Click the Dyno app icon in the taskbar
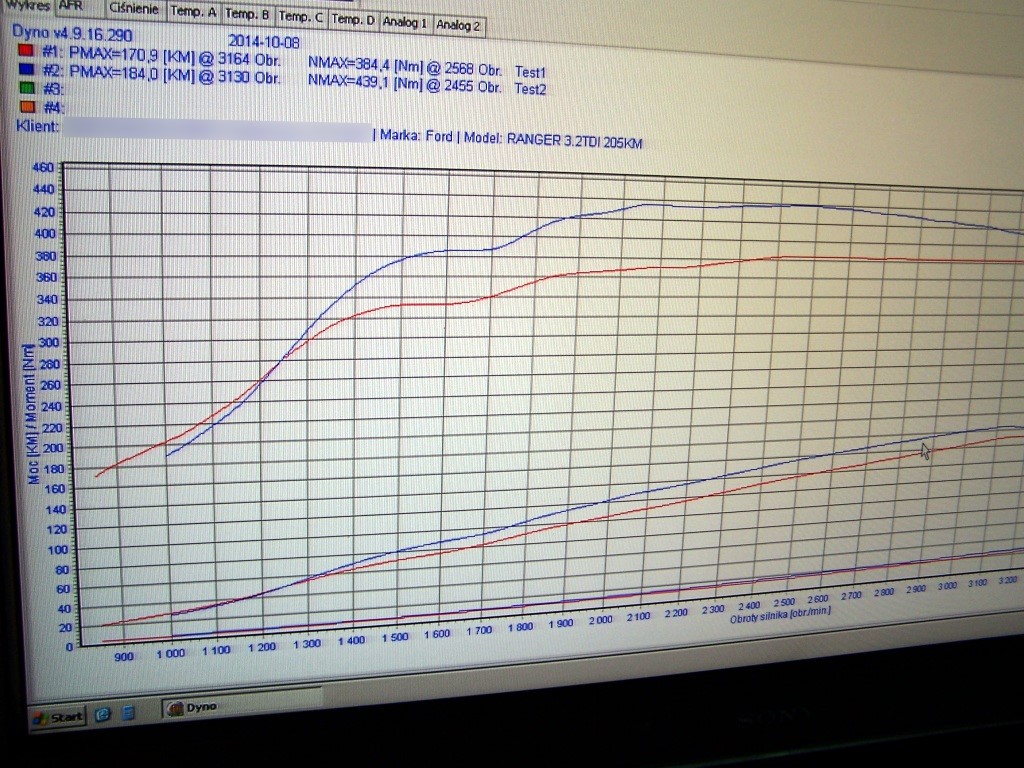1024x768 pixels. (175, 709)
